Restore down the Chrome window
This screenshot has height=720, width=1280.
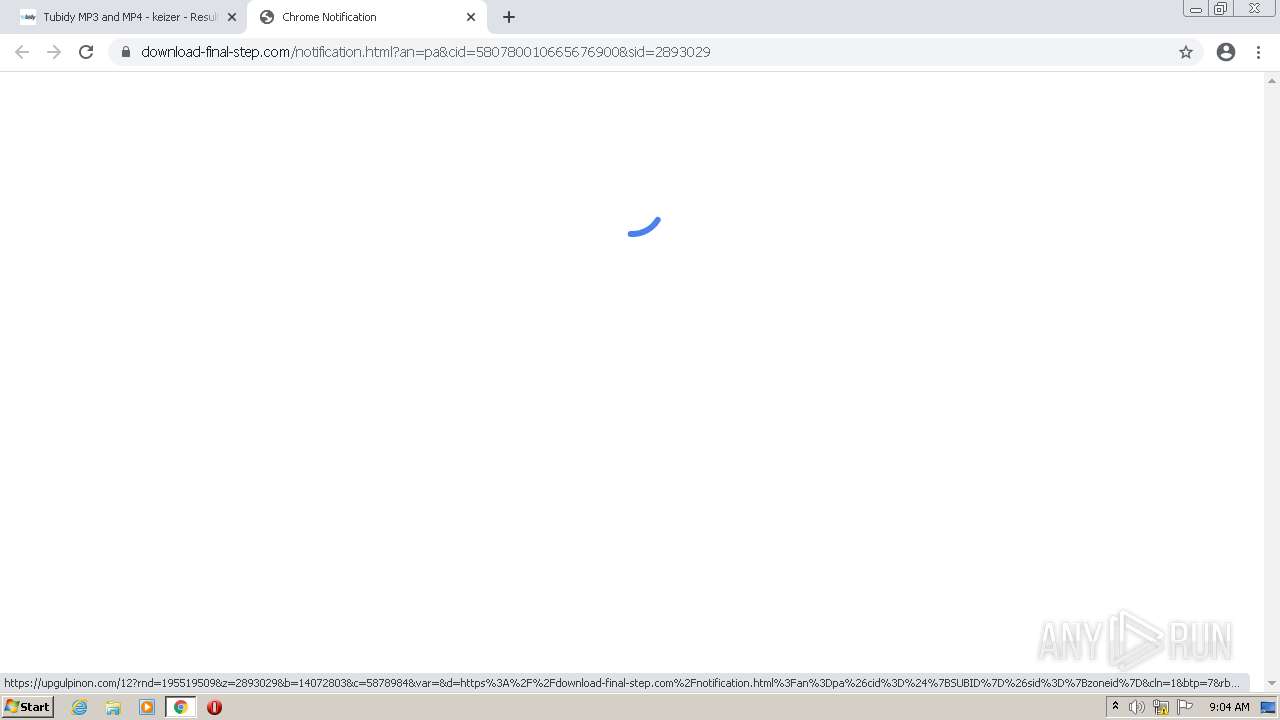coord(1220,9)
